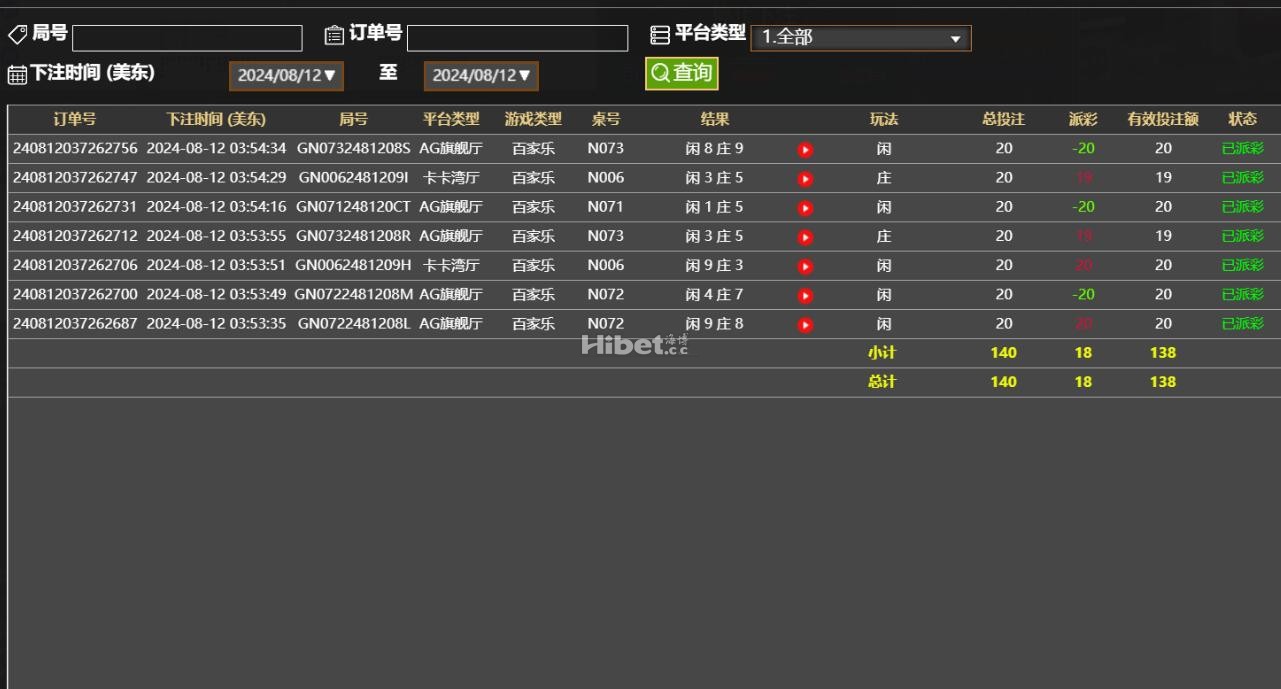1281x689 pixels.
Task: Click the 局号 column header in table
Action: 353,119
